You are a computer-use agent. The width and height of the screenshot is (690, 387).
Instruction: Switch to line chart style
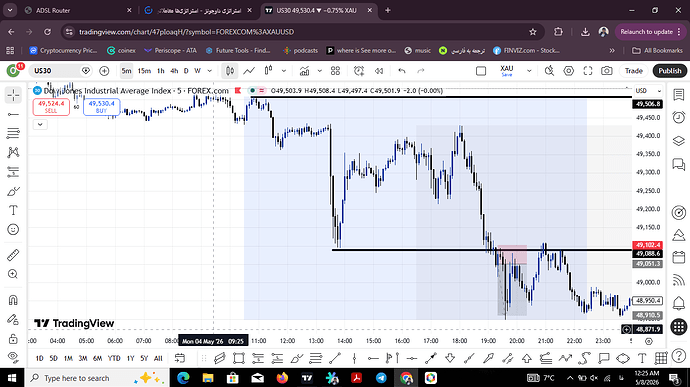[249, 71]
